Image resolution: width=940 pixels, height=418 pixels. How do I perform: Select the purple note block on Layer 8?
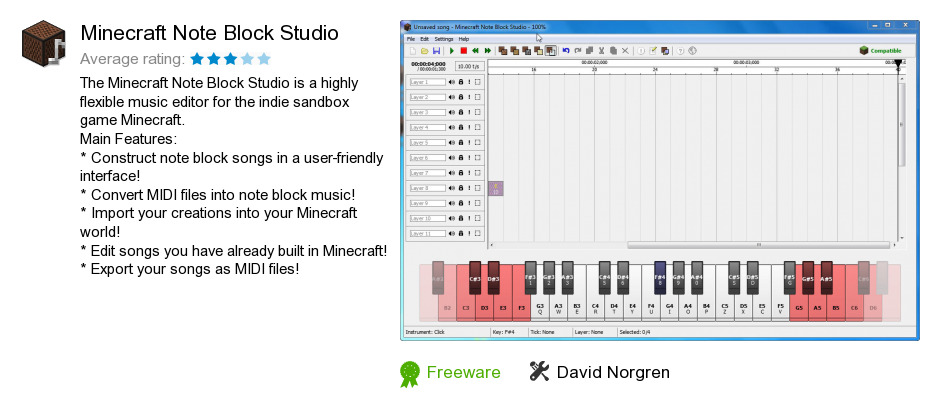496,188
